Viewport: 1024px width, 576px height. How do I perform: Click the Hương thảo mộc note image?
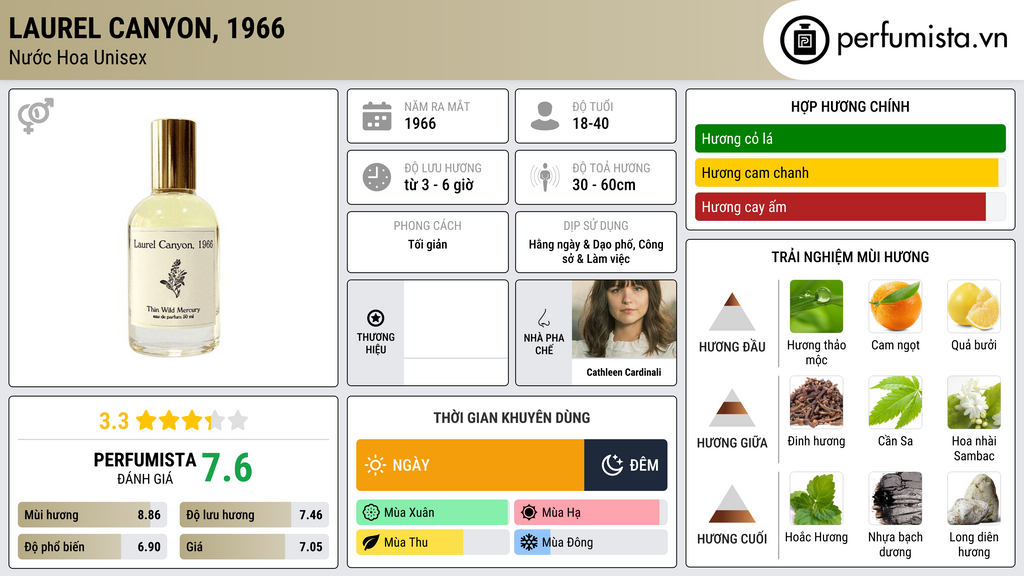tap(816, 307)
